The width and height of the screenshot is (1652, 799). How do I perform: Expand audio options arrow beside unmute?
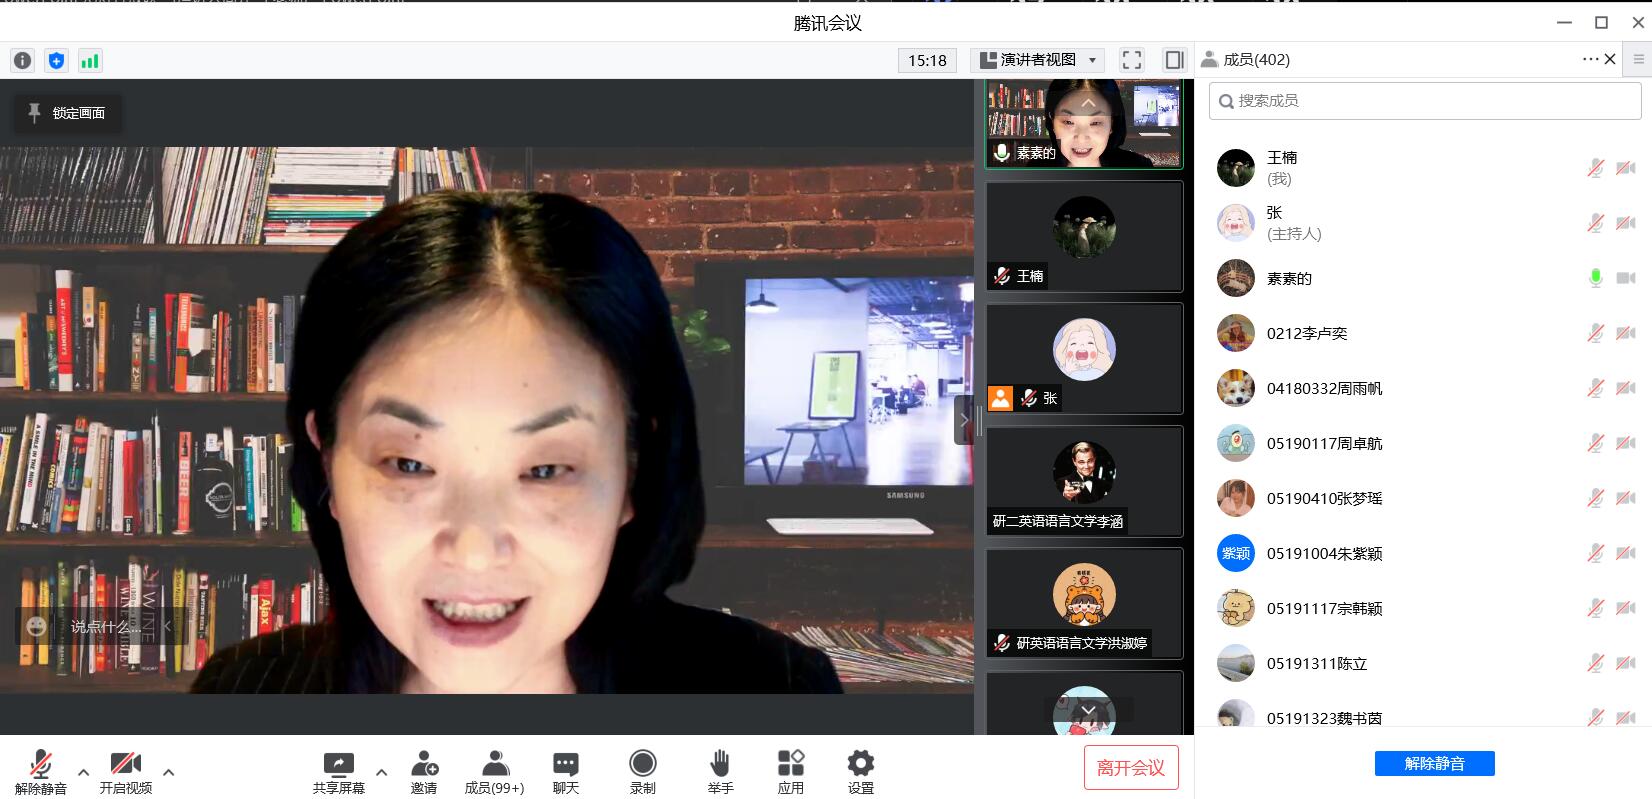click(x=83, y=772)
